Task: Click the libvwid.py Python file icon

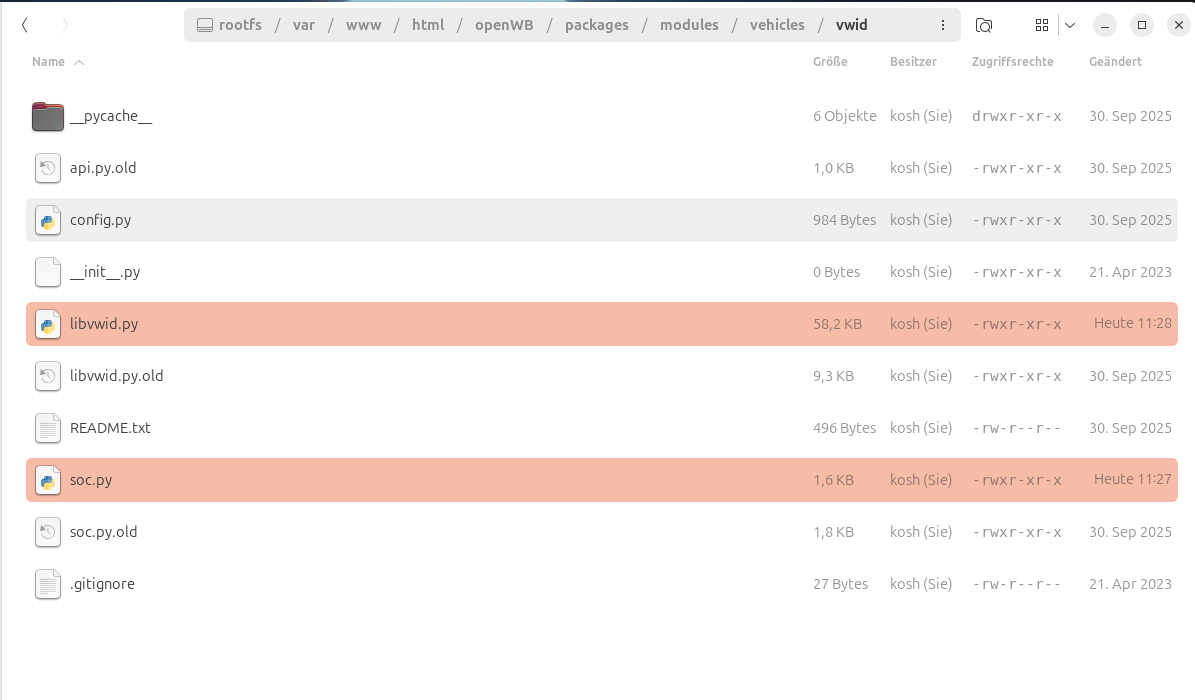Action: tap(48, 324)
